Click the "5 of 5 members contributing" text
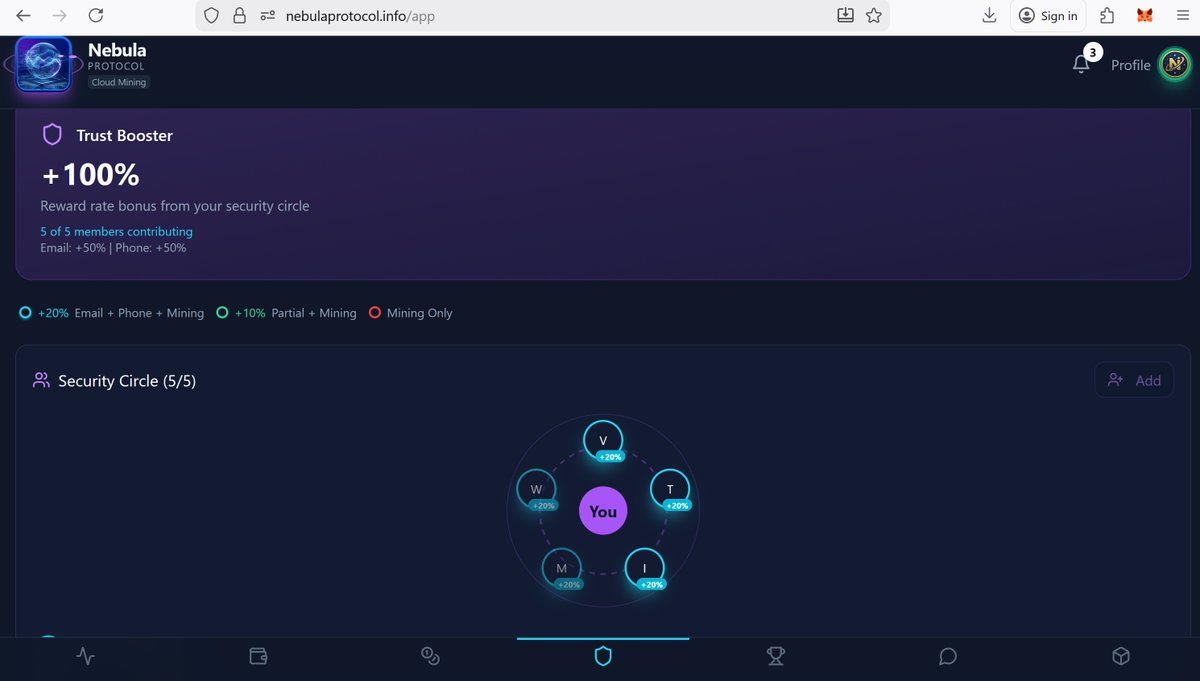The width and height of the screenshot is (1200, 681). (x=116, y=232)
